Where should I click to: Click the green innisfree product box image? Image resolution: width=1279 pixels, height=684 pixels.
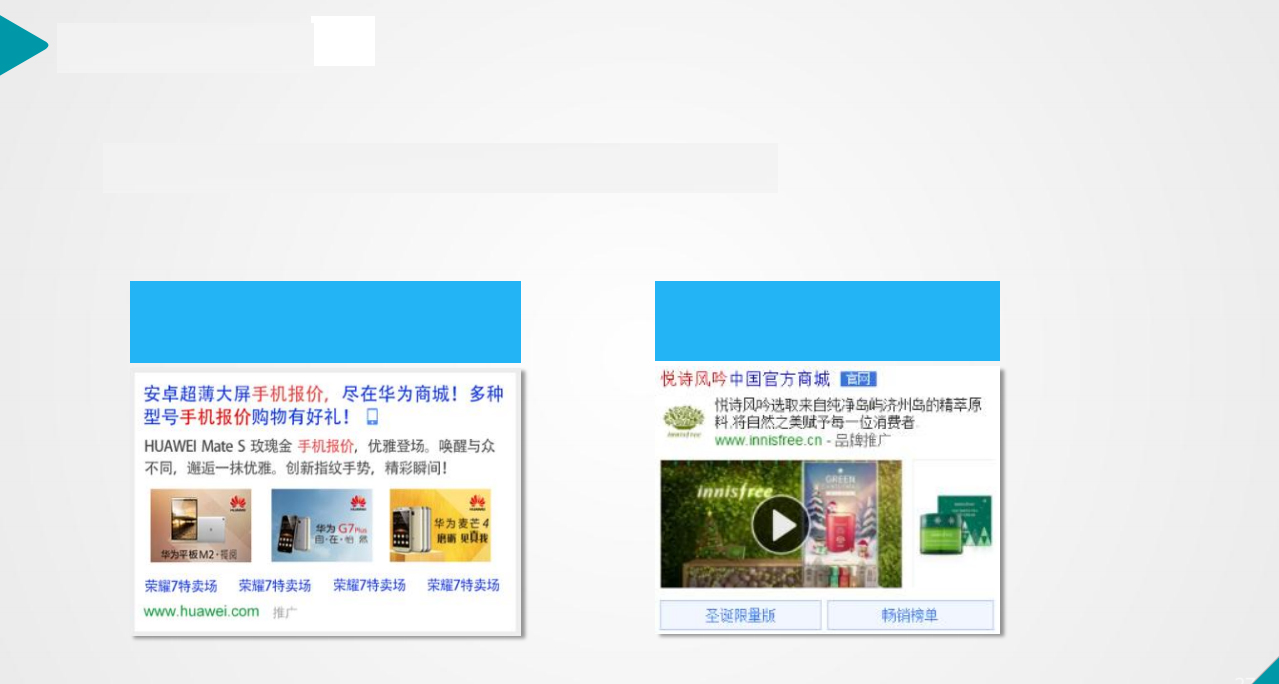pyautogui.click(x=955, y=525)
